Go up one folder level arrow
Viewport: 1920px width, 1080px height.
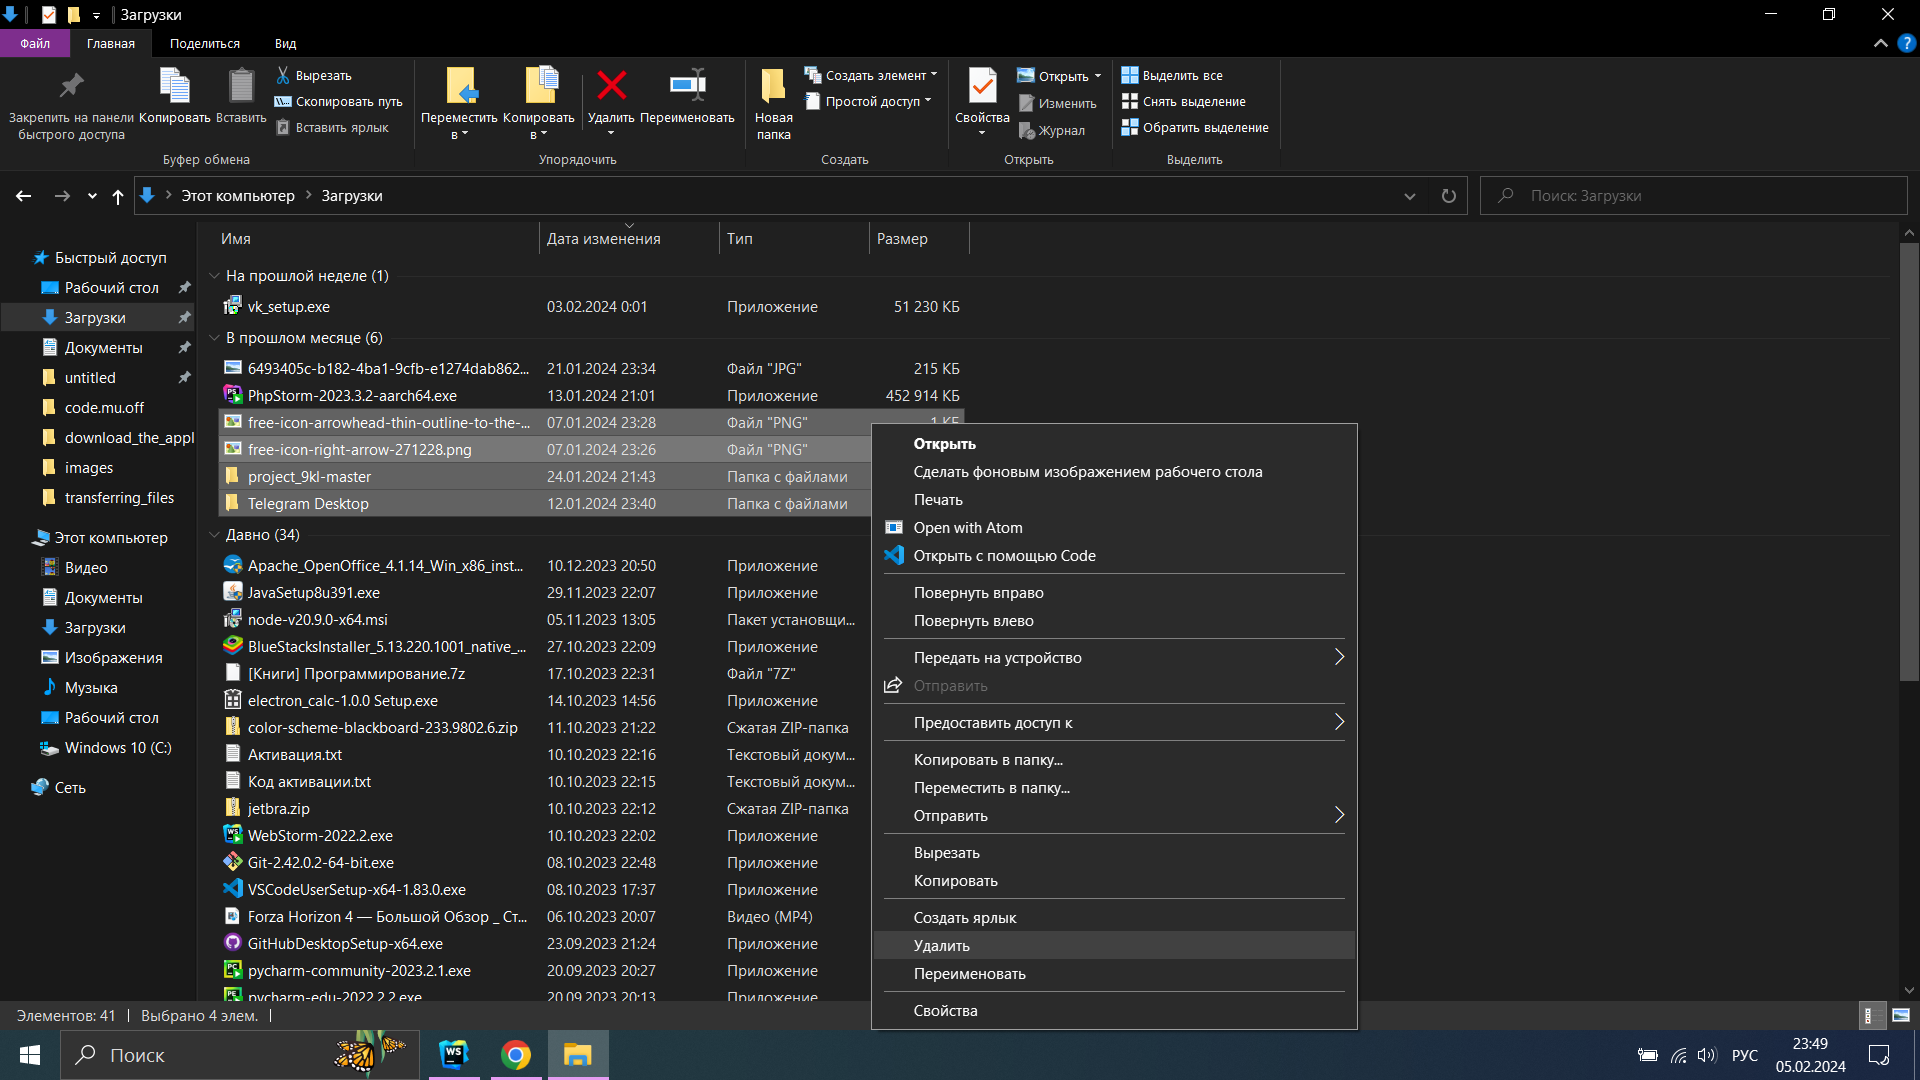[x=118, y=196]
